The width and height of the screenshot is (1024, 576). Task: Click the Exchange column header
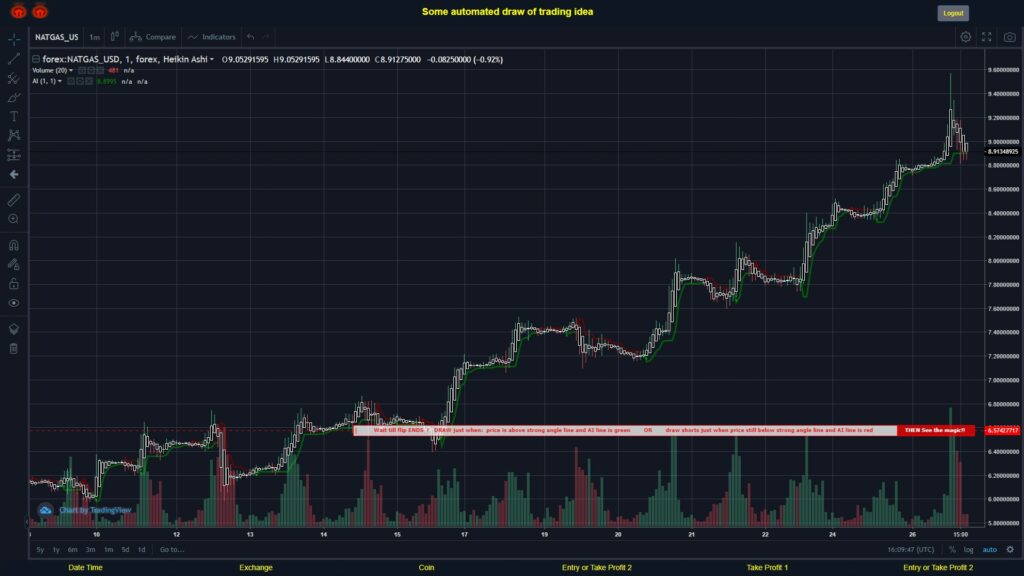coord(256,568)
